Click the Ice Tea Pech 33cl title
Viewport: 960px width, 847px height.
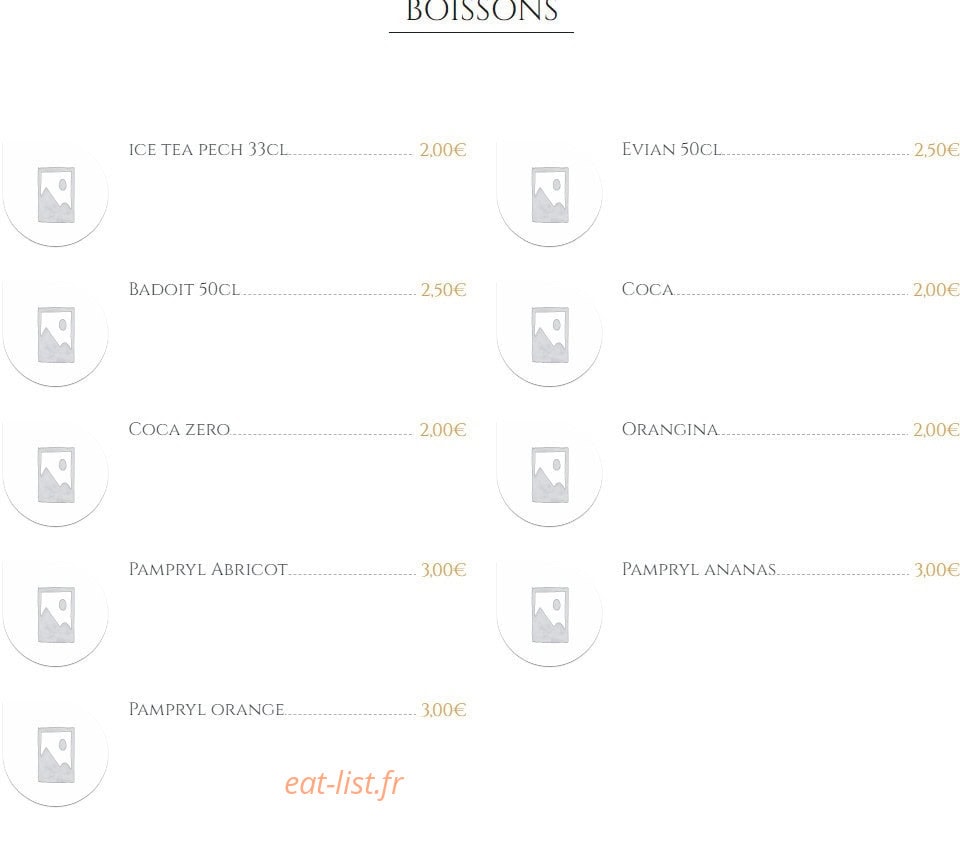[208, 149]
